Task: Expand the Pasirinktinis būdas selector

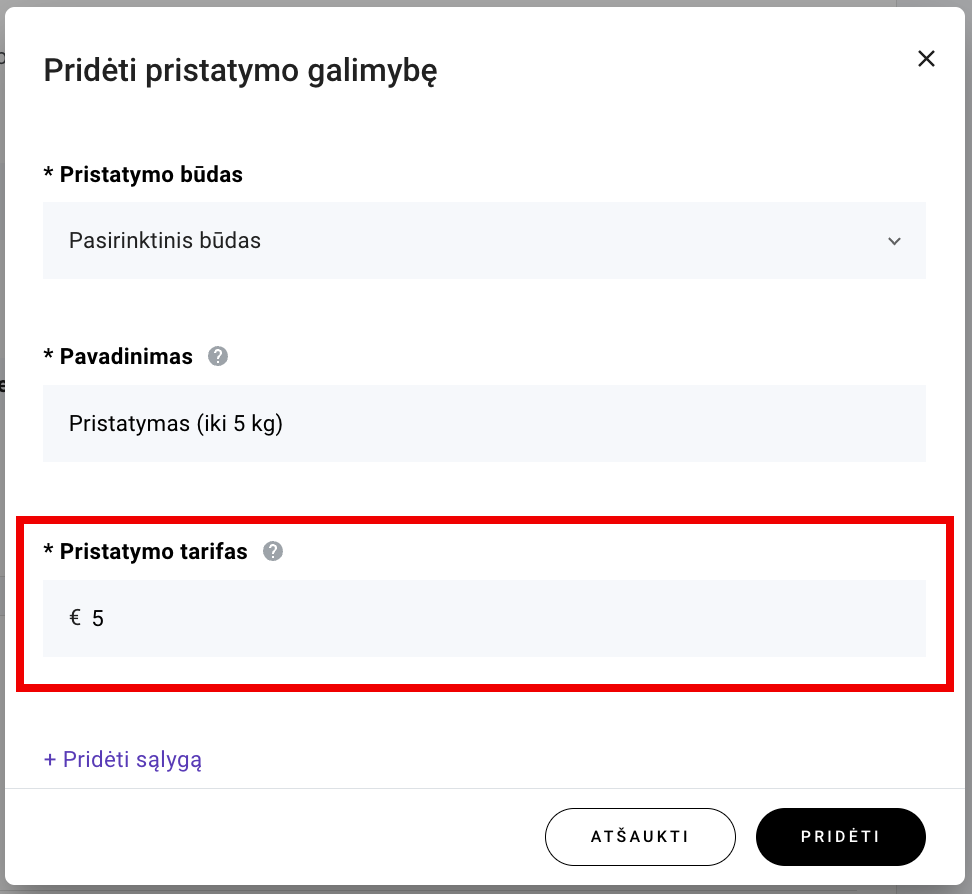Action: click(x=484, y=240)
